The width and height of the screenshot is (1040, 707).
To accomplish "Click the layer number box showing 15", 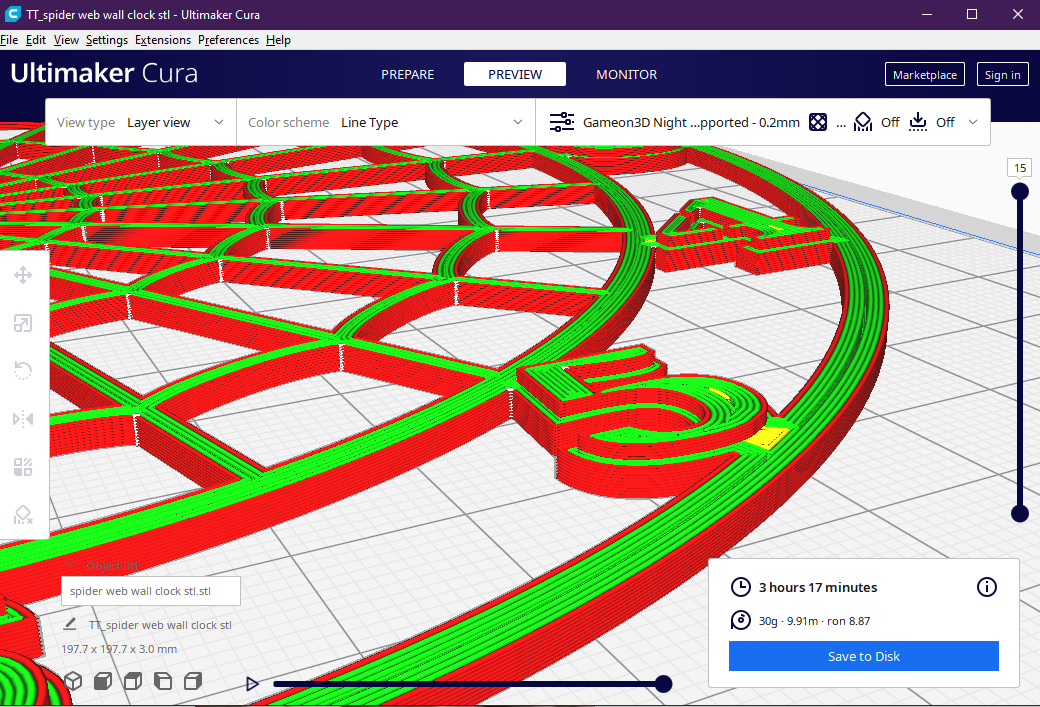I will point(1020,168).
